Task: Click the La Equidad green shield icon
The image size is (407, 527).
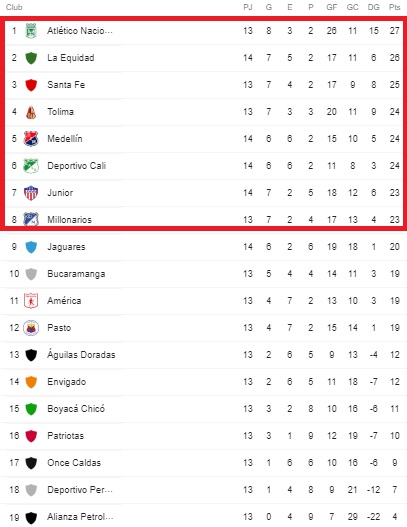Action: (x=31, y=58)
